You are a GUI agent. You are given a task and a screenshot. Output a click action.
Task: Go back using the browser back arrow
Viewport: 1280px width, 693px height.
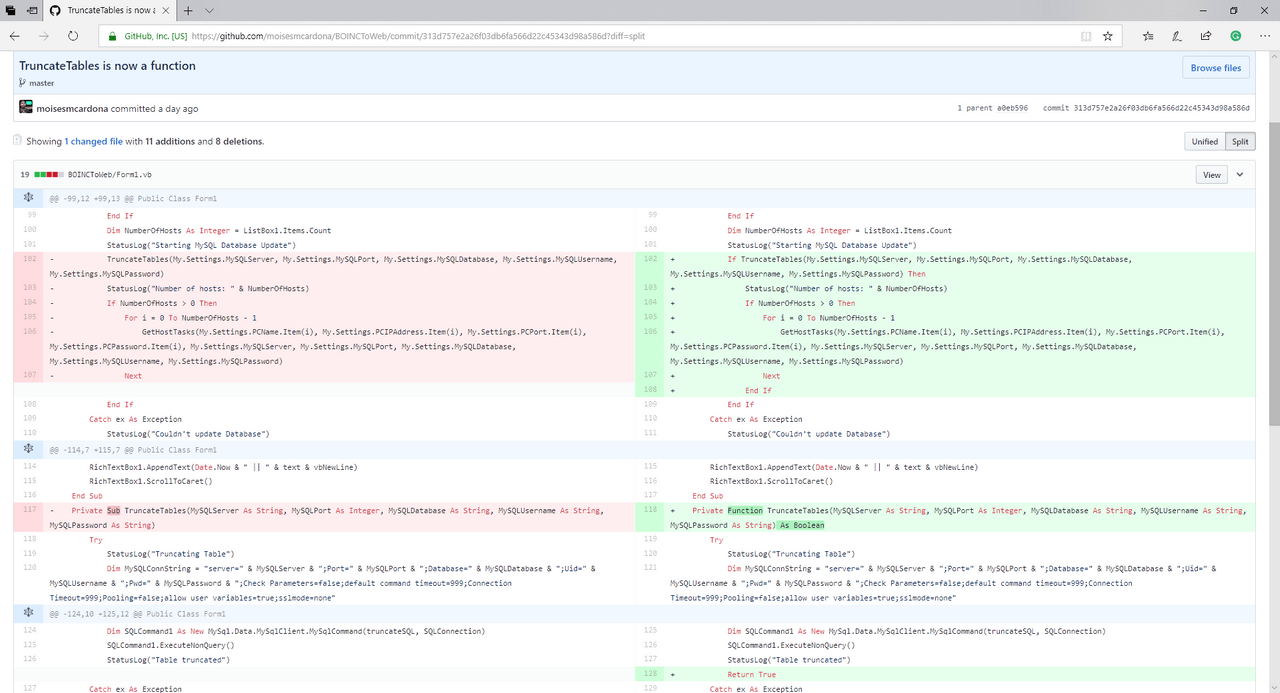pyautogui.click(x=14, y=36)
